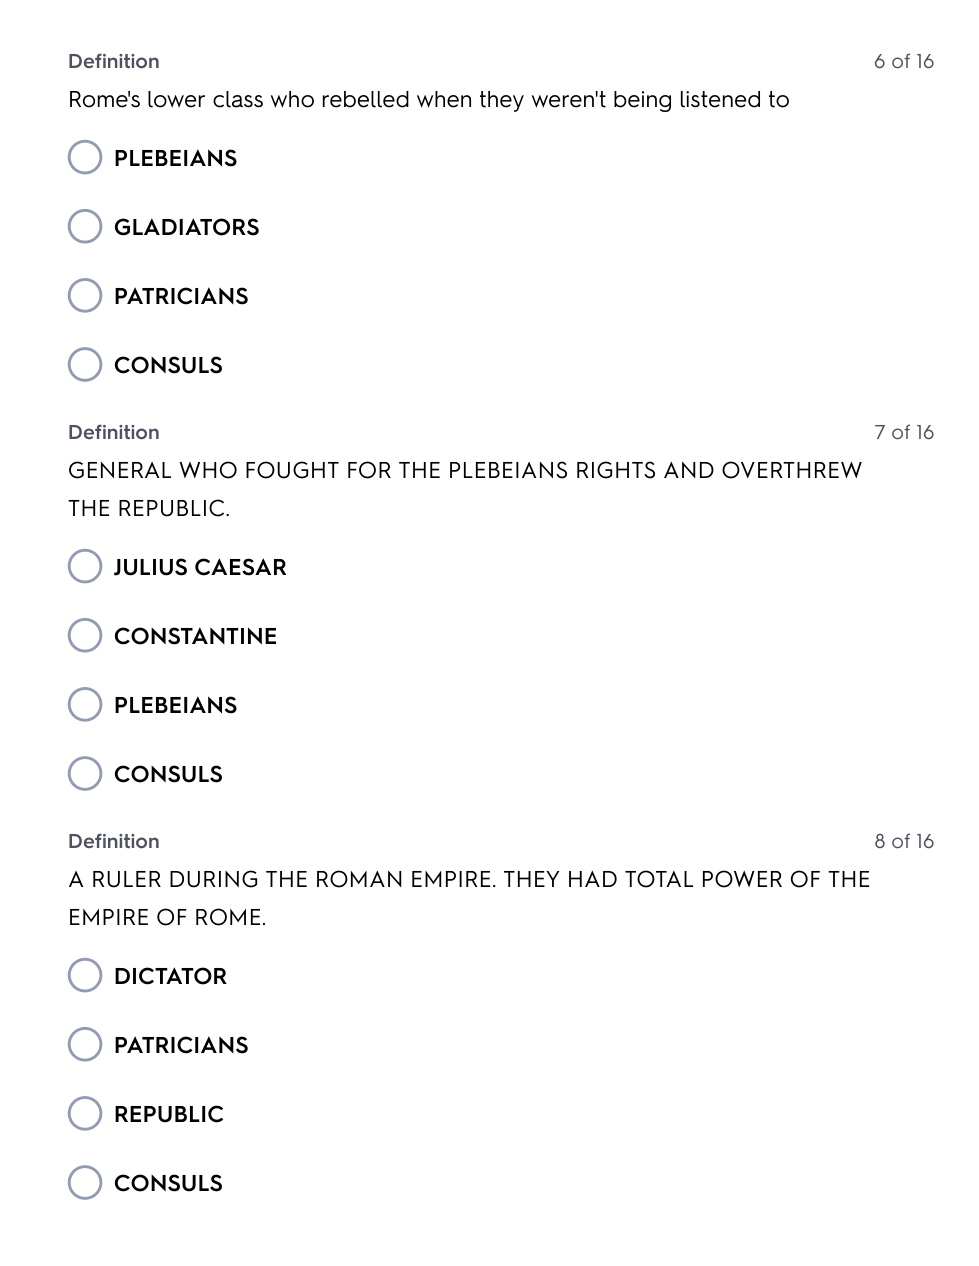Choose GLADIATORS radio option
979x1266 pixels.
[x=85, y=227]
